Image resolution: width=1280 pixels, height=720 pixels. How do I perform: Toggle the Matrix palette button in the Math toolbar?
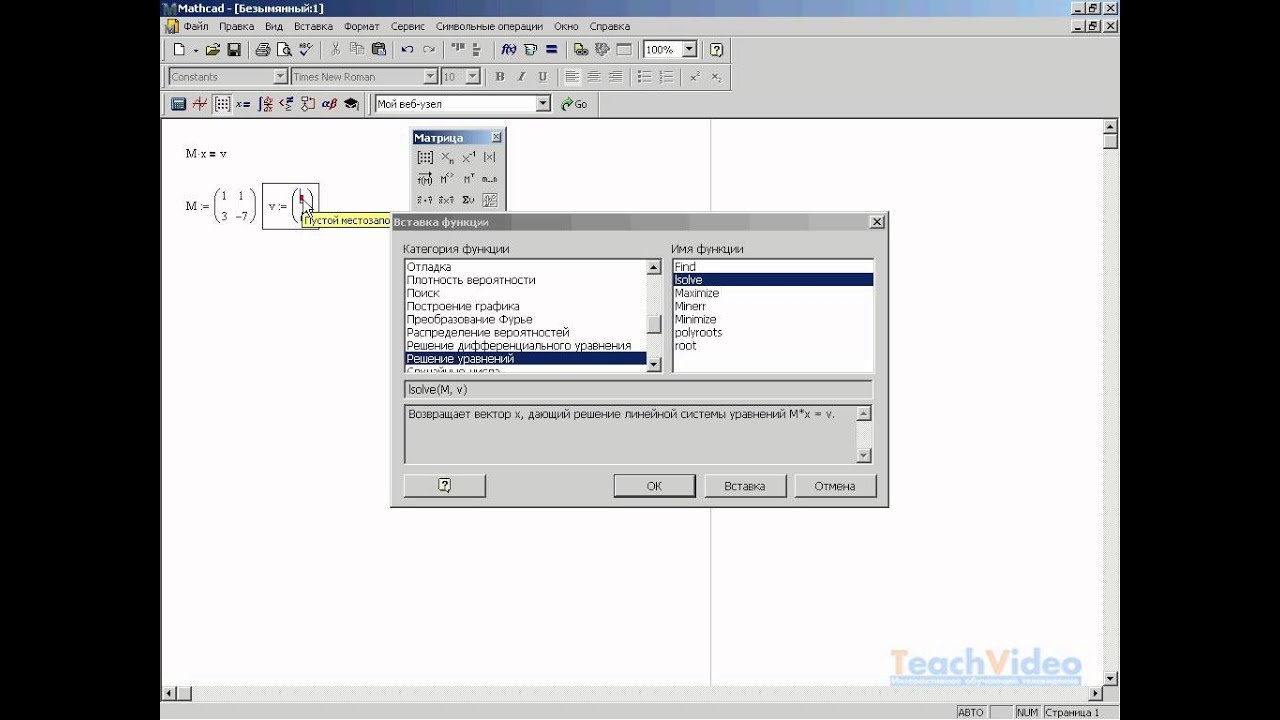coord(222,103)
